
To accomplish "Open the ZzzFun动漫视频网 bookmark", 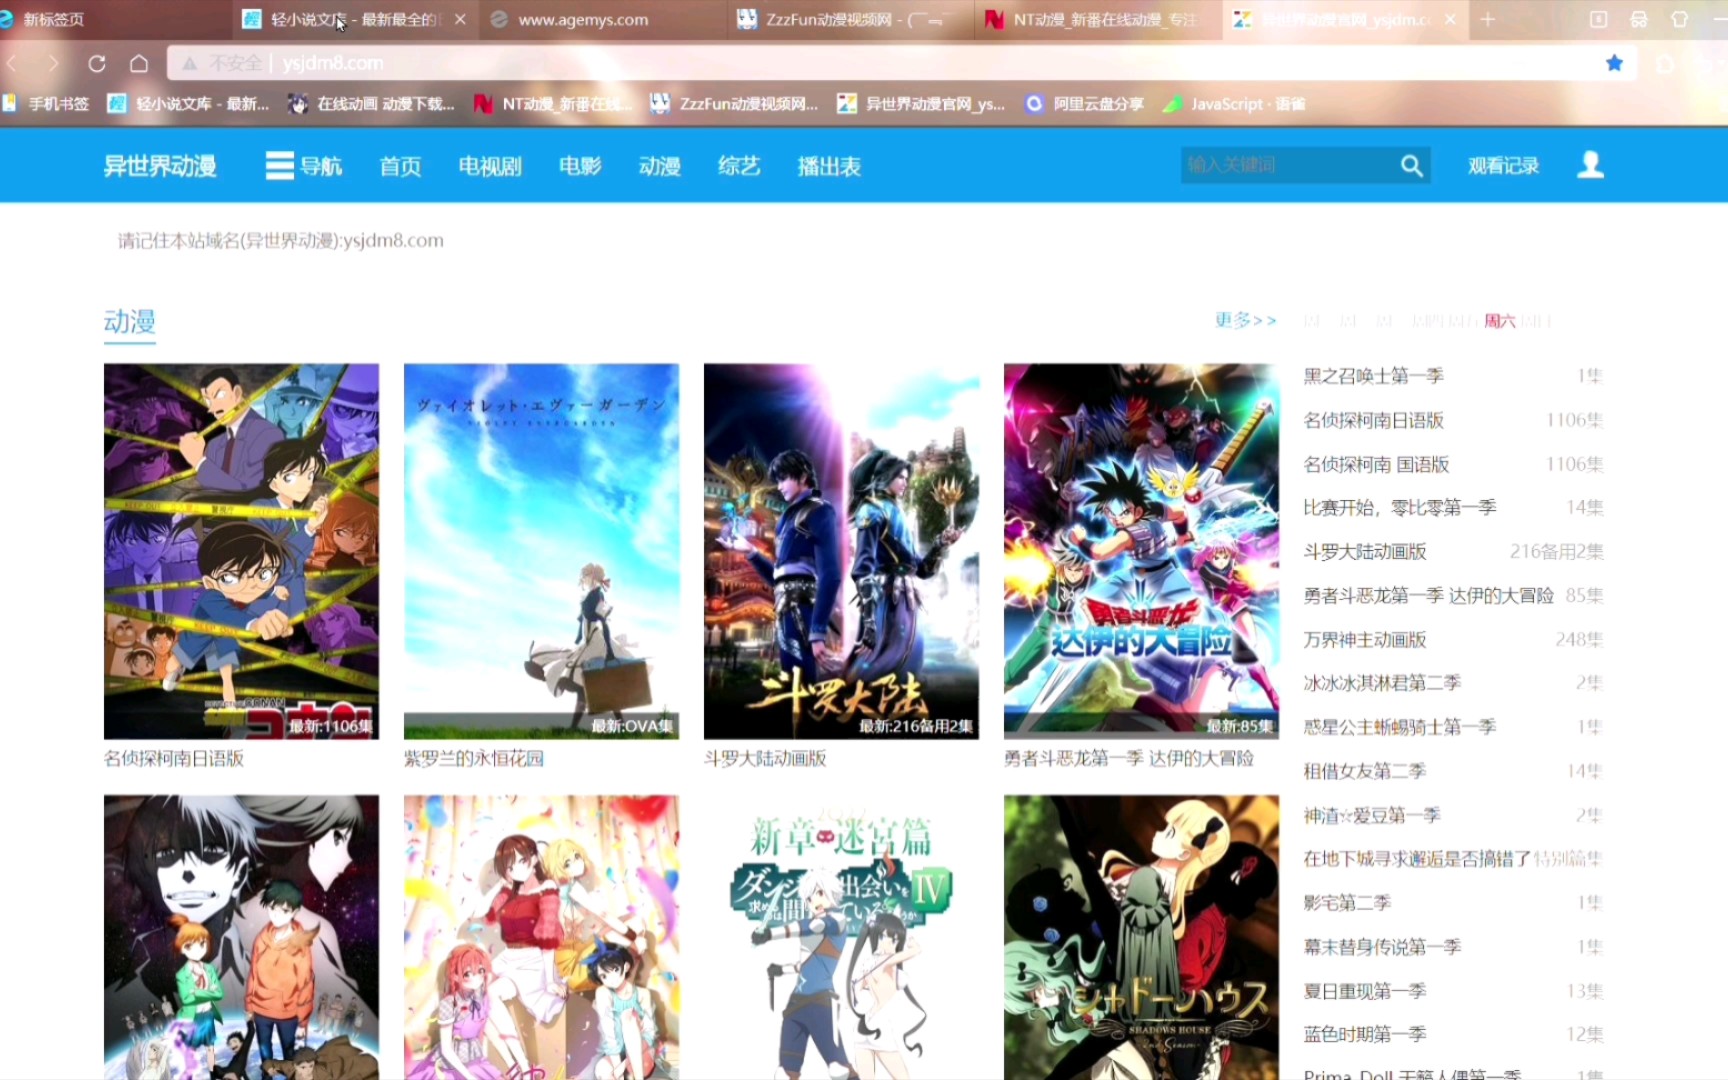I will (x=734, y=104).
